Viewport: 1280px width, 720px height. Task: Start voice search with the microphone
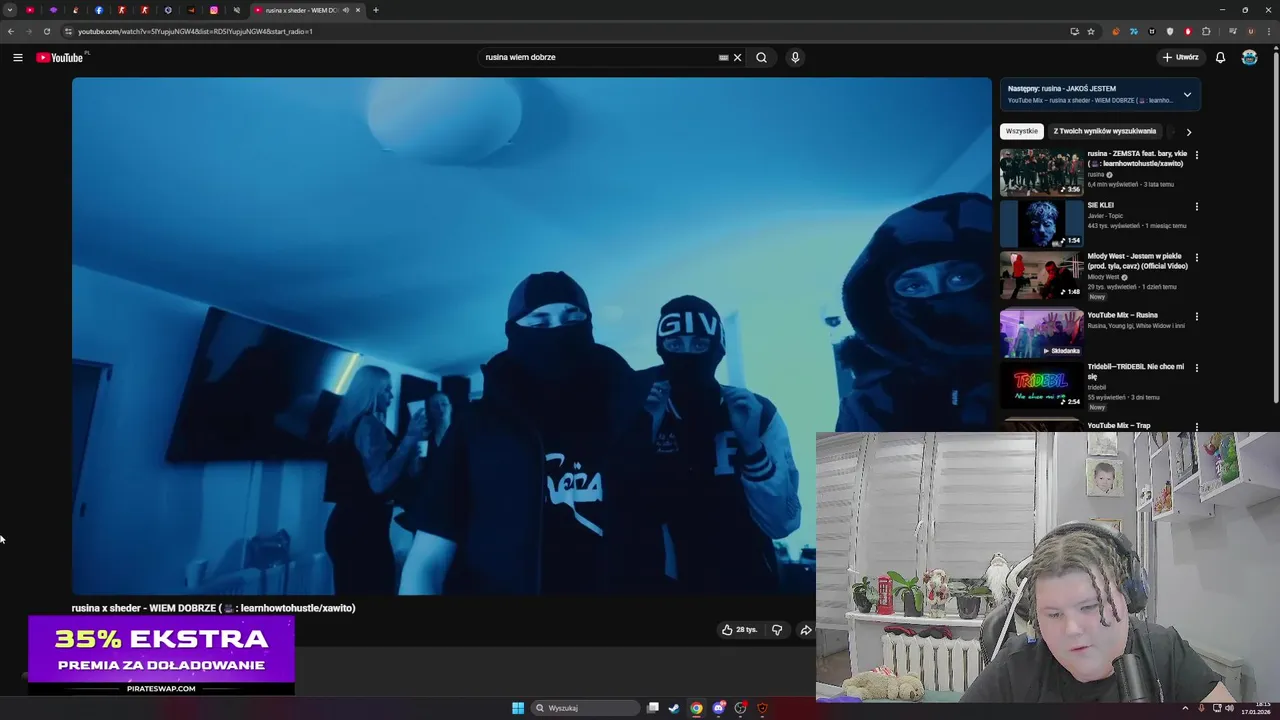(x=795, y=57)
